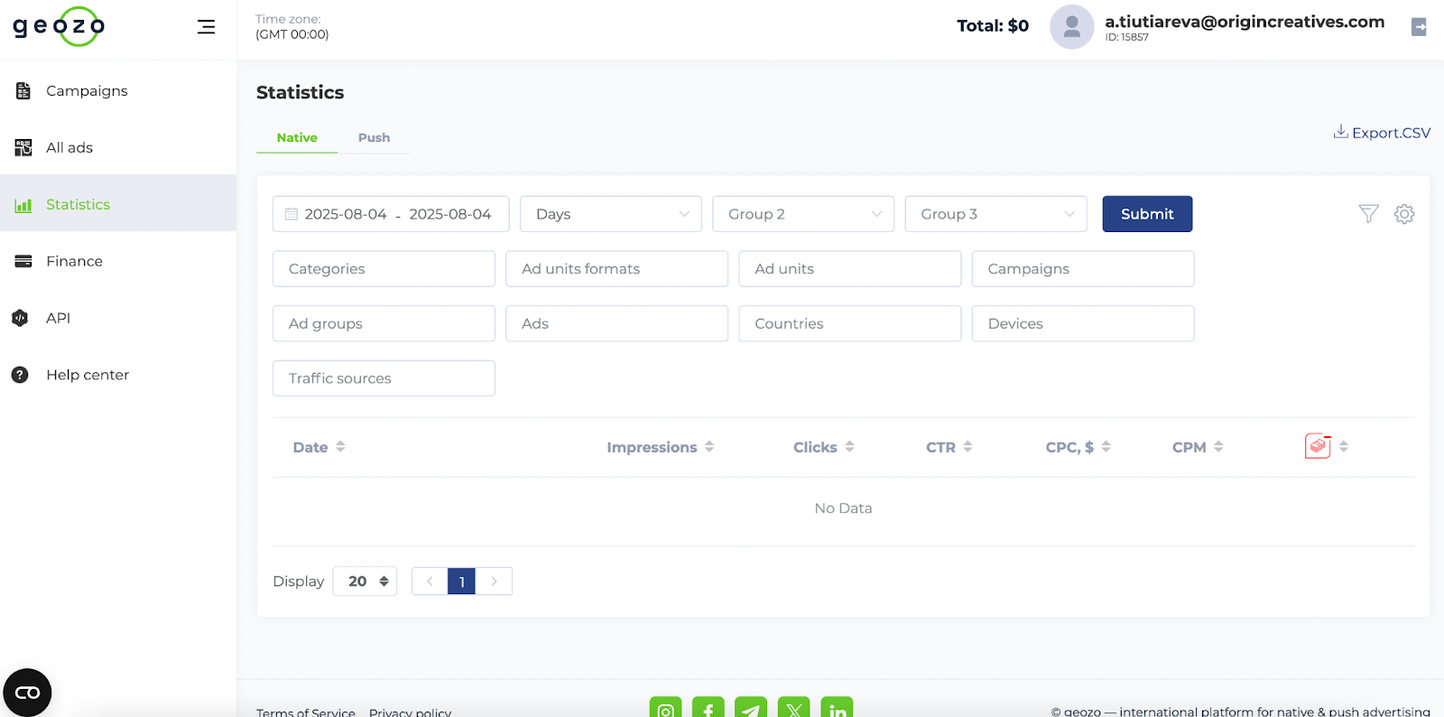1444x717 pixels.
Task: Expand the Days grouping dropdown
Action: click(x=611, y=214)
